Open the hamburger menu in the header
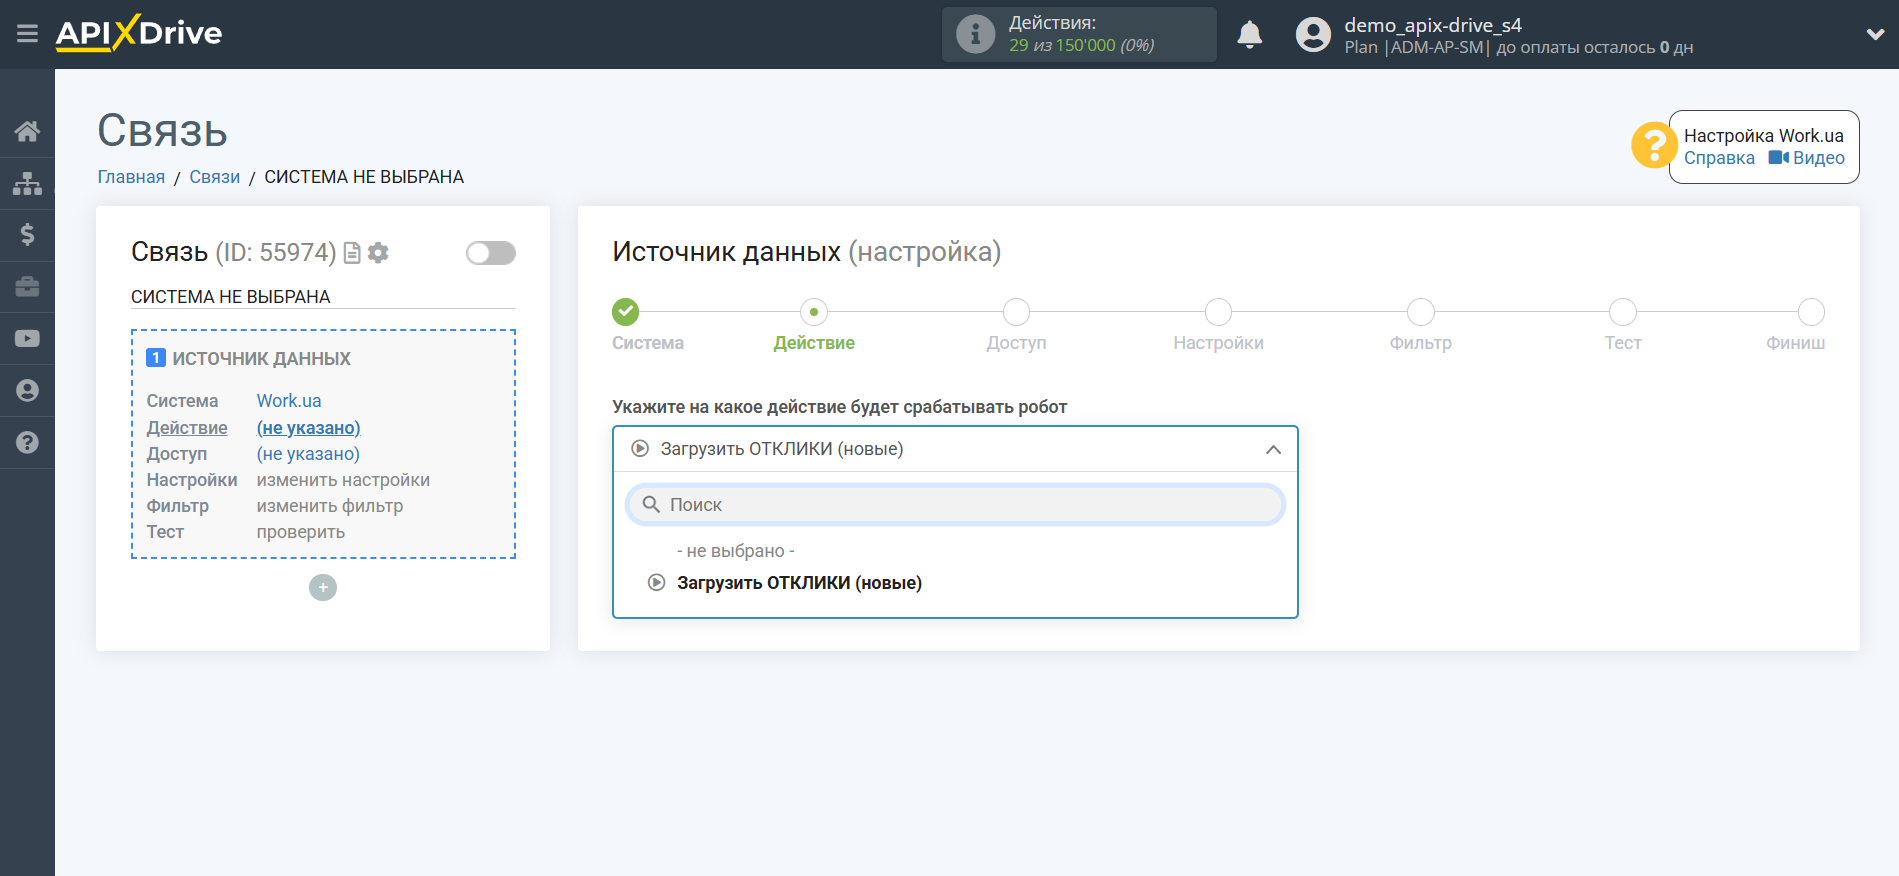Screen dimensions: 1899x876 27,34
